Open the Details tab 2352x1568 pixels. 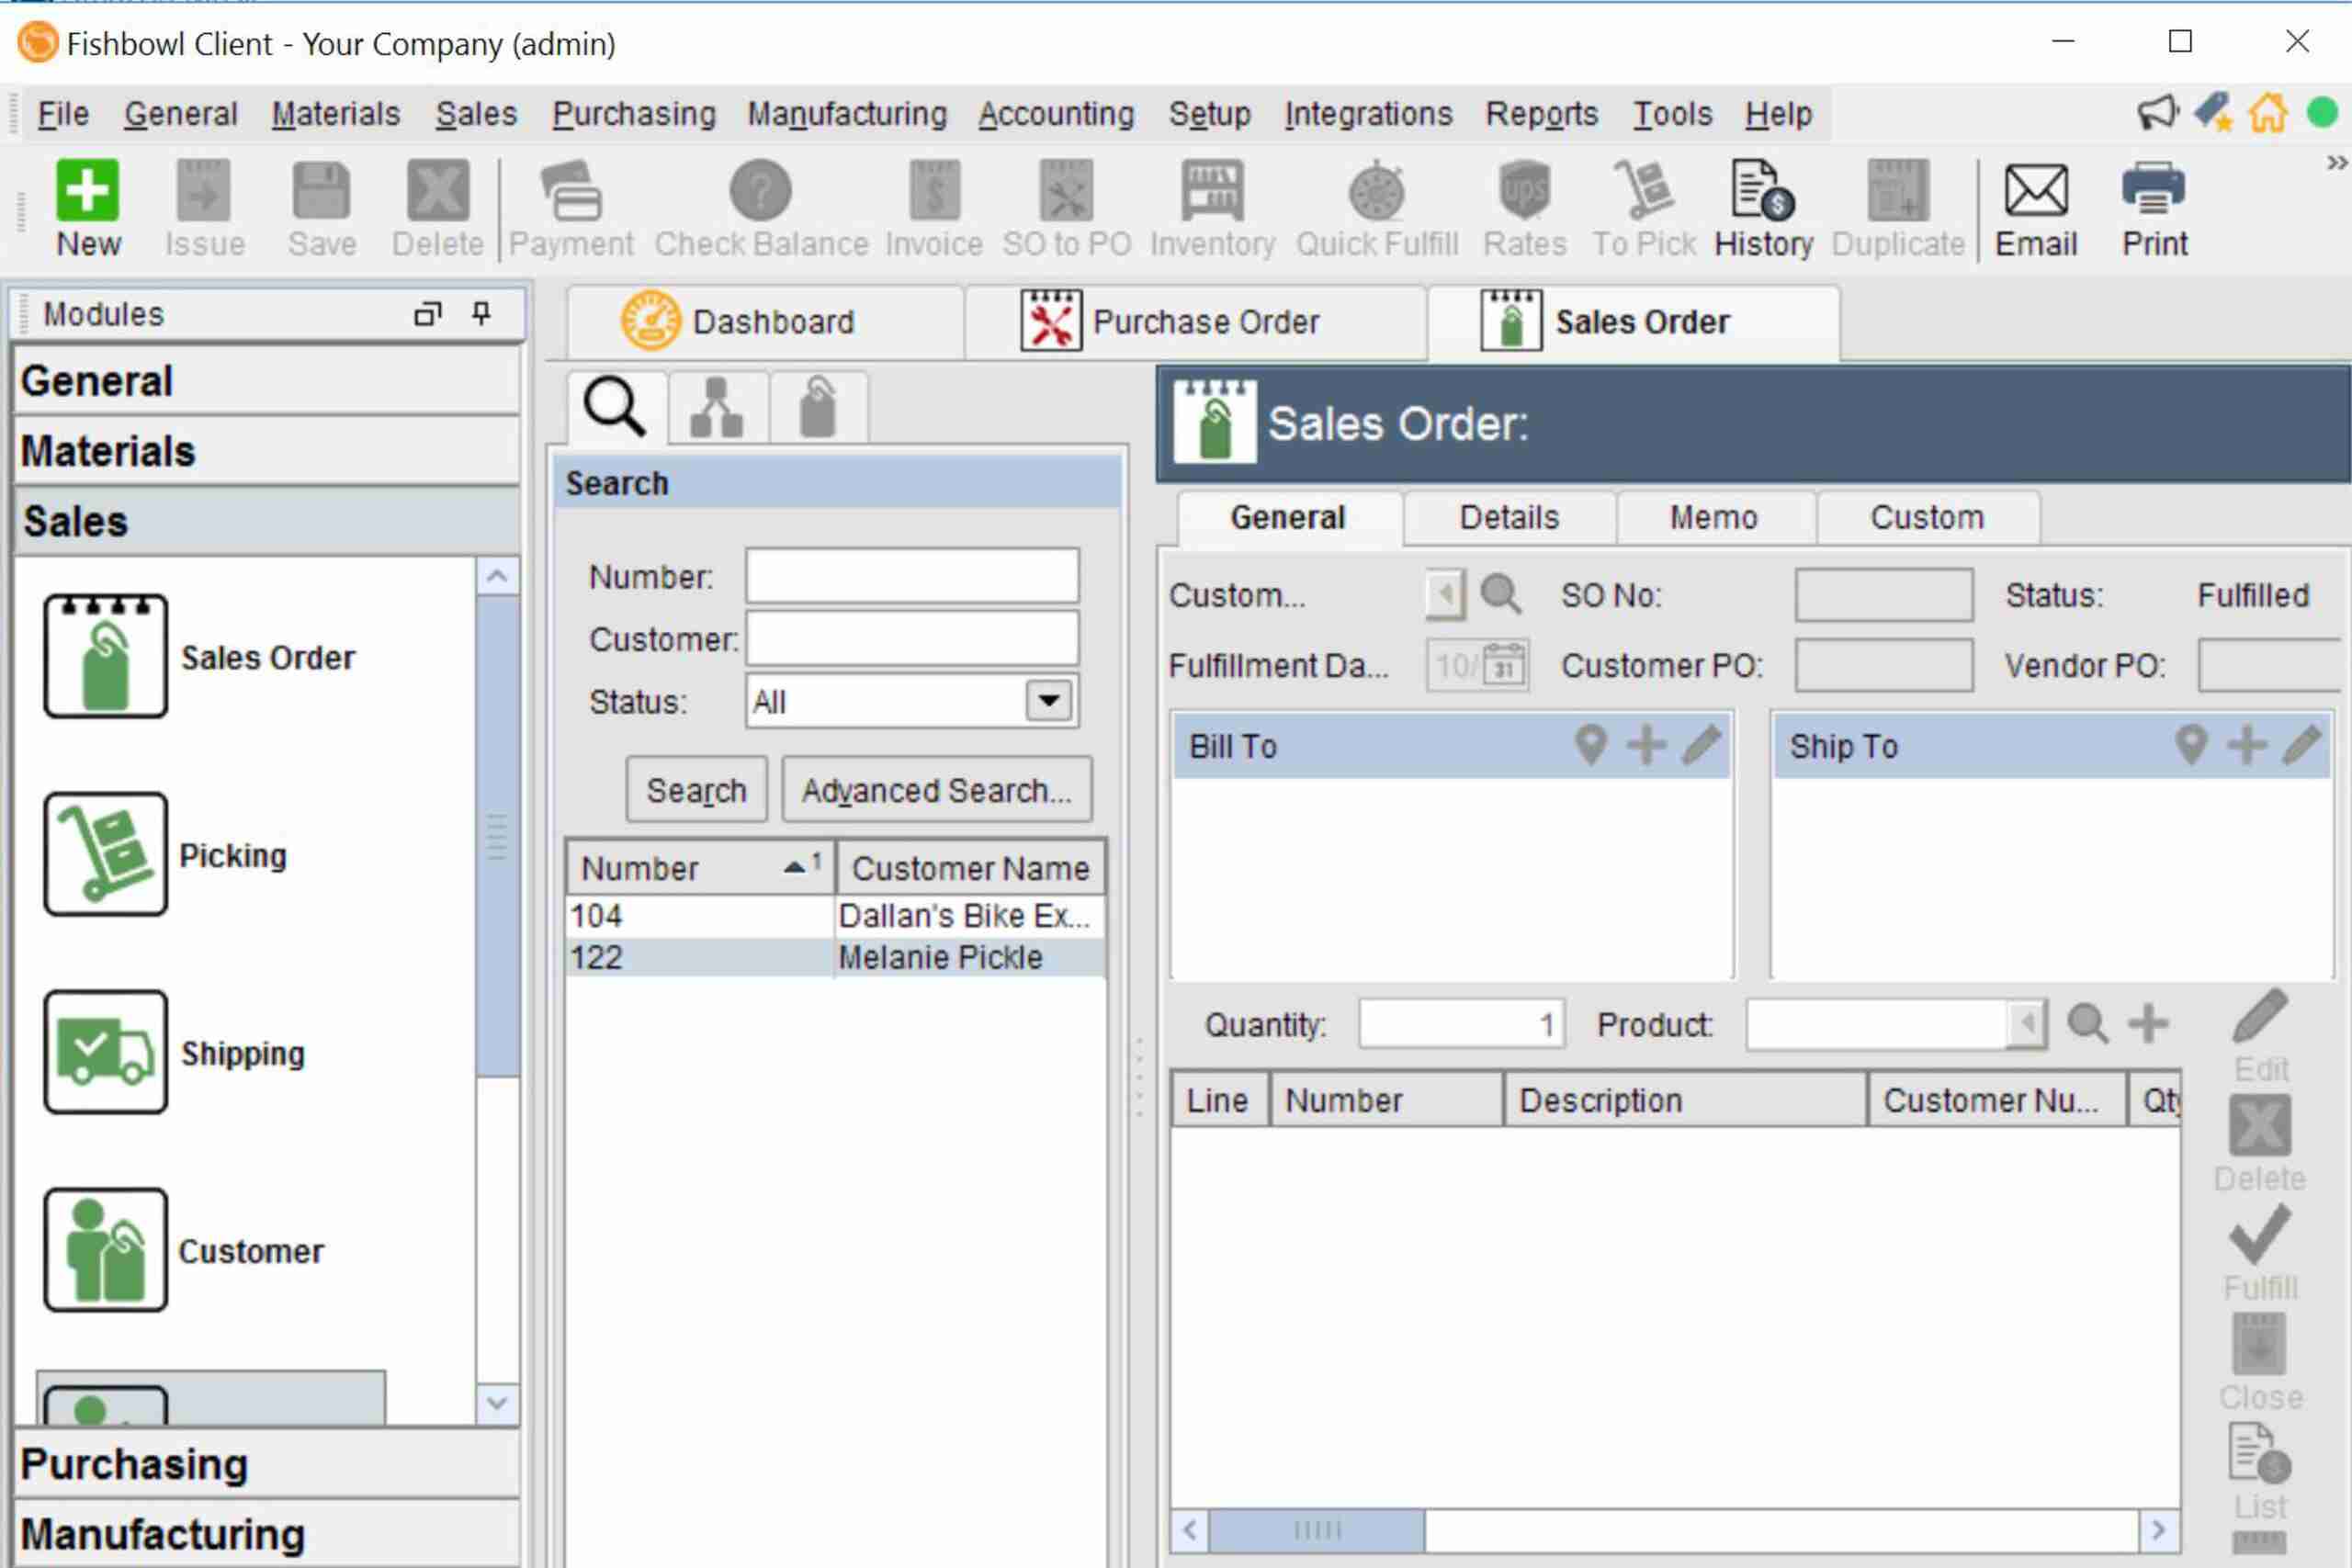(x=1509, y=517)
